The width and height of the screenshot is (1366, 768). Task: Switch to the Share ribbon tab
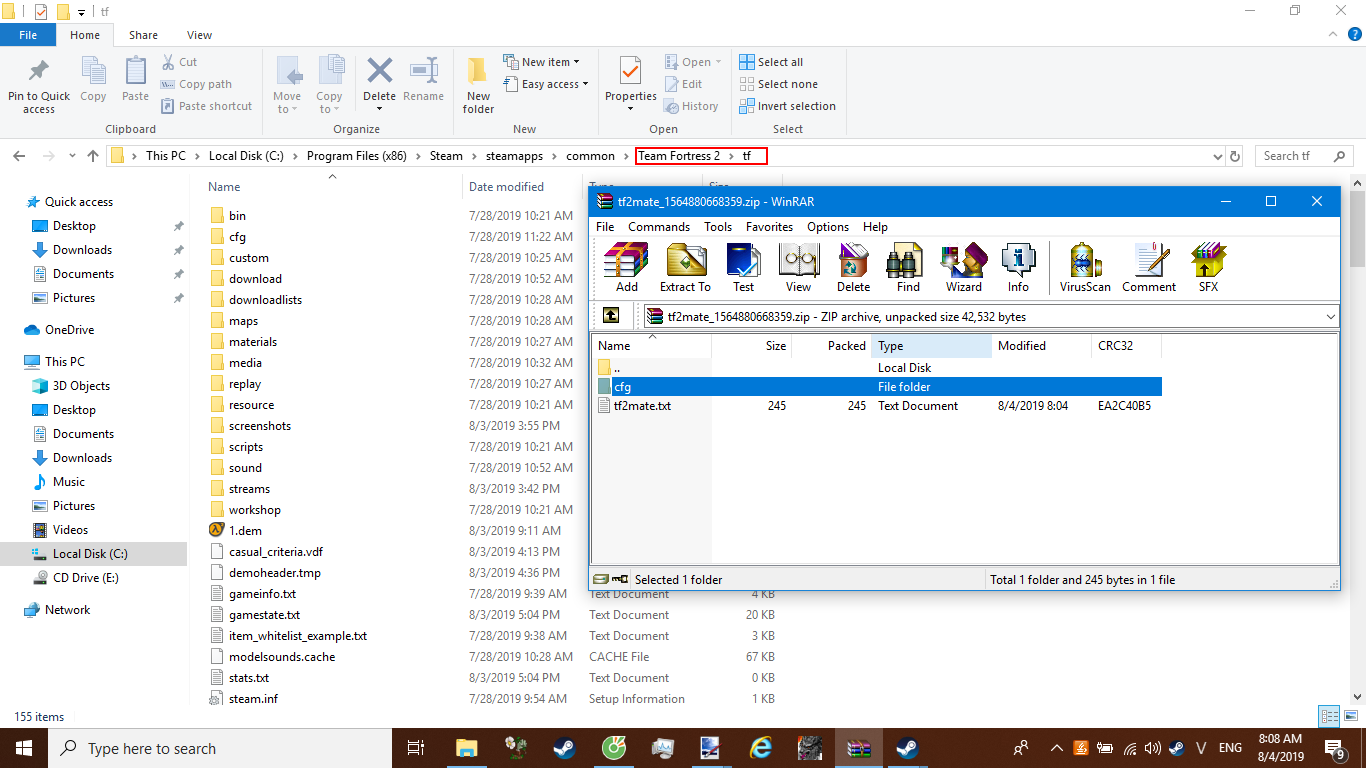(x=143, y=35)
